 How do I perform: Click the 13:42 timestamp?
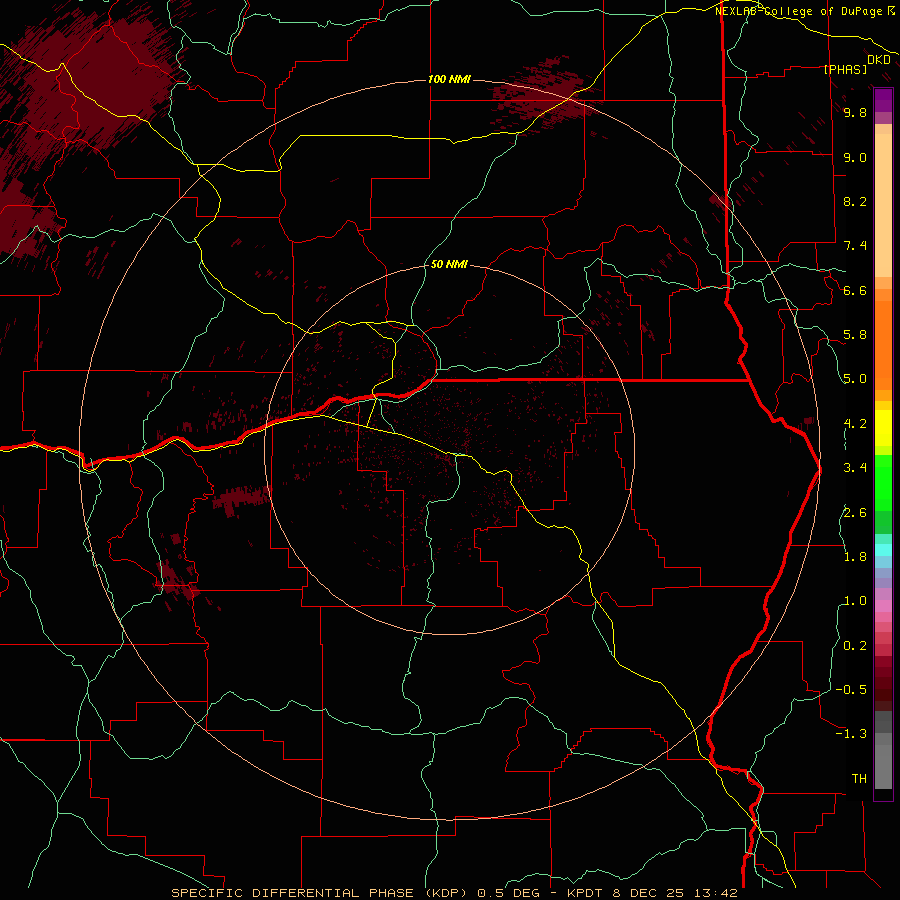tap(716, 893)
